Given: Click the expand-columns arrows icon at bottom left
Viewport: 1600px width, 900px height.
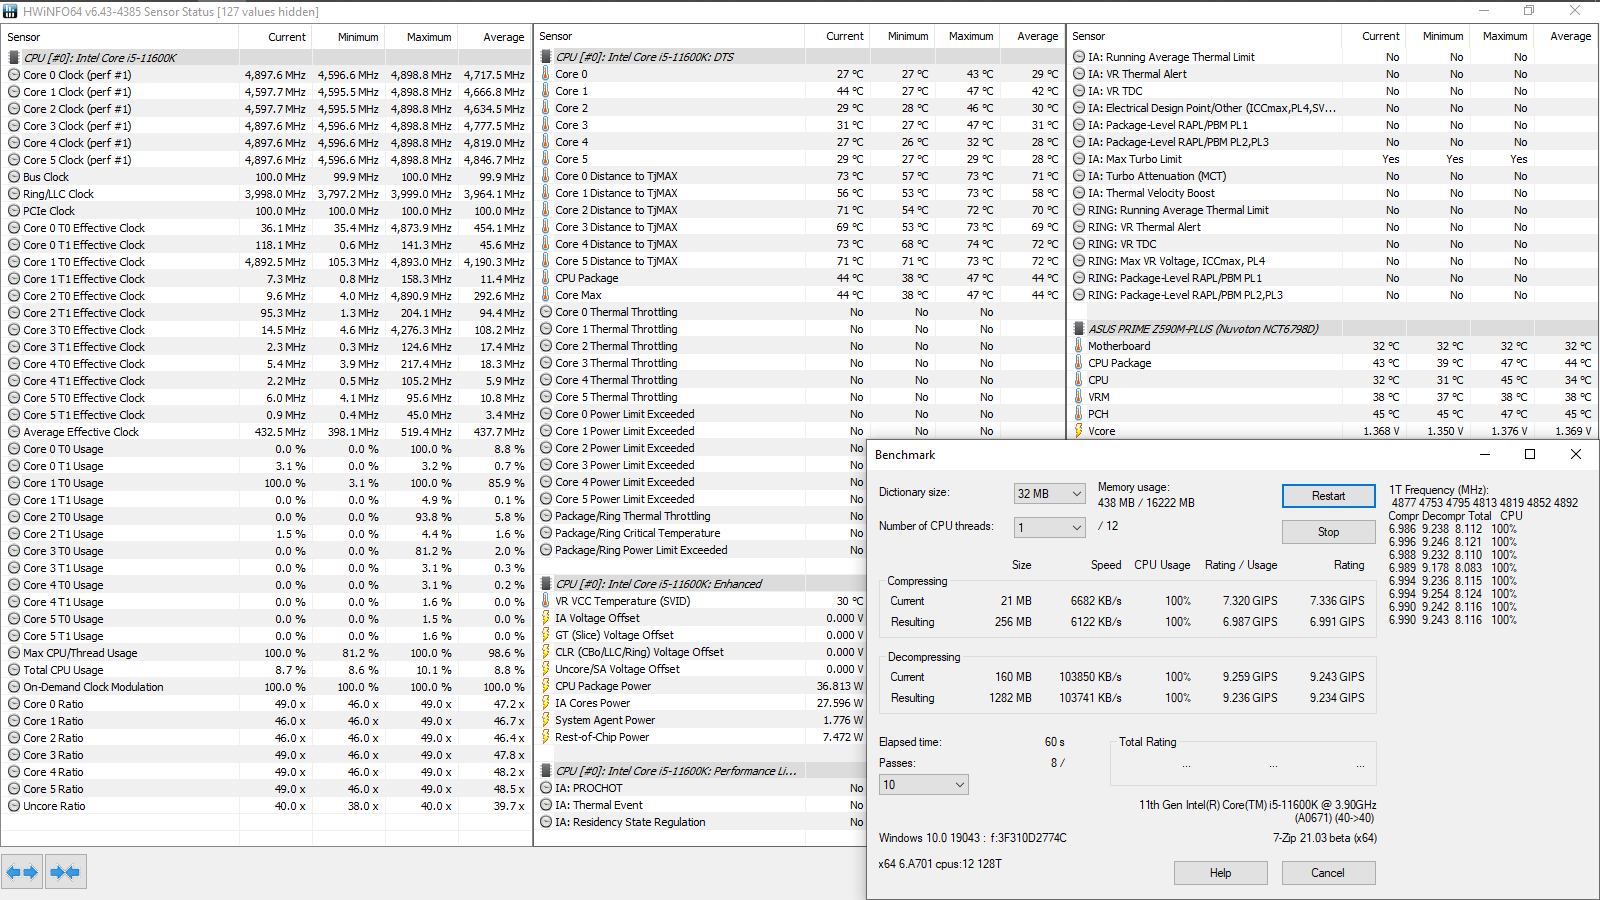Looking at the screenshot, I should (x=22, y=872).
